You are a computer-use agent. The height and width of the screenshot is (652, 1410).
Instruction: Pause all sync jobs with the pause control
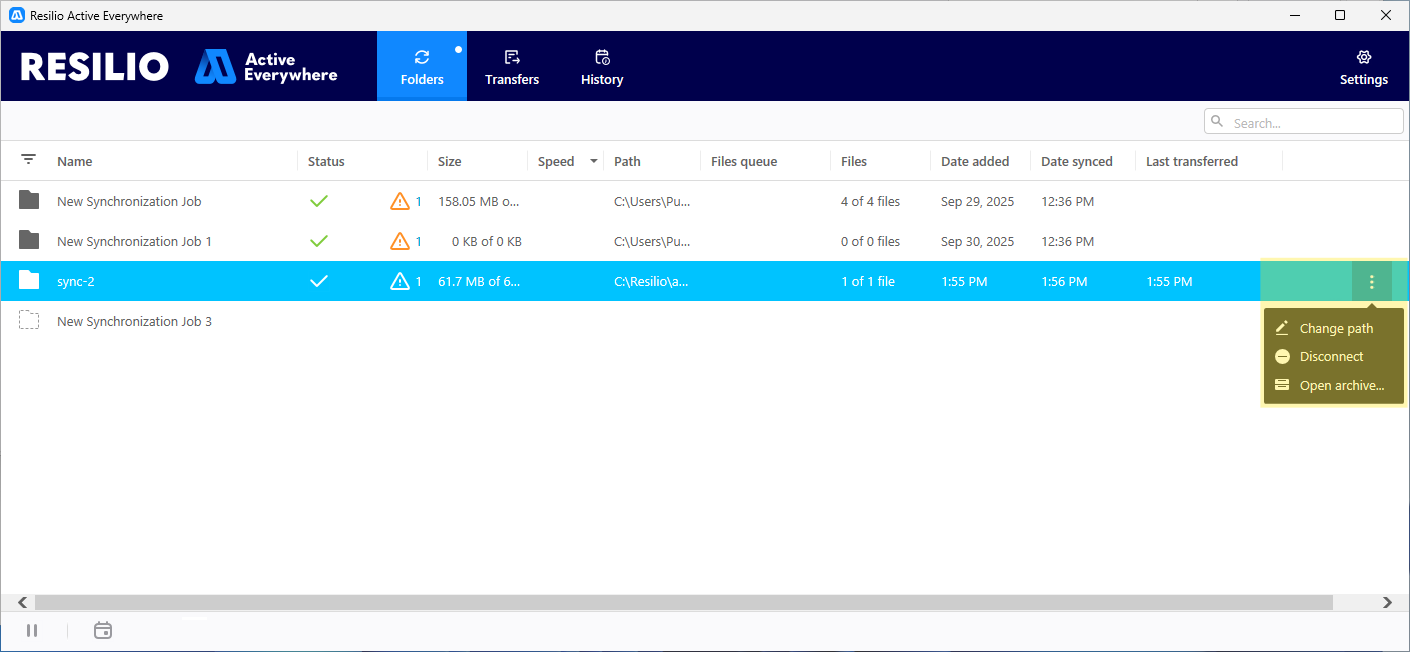(x=31, y=630)
